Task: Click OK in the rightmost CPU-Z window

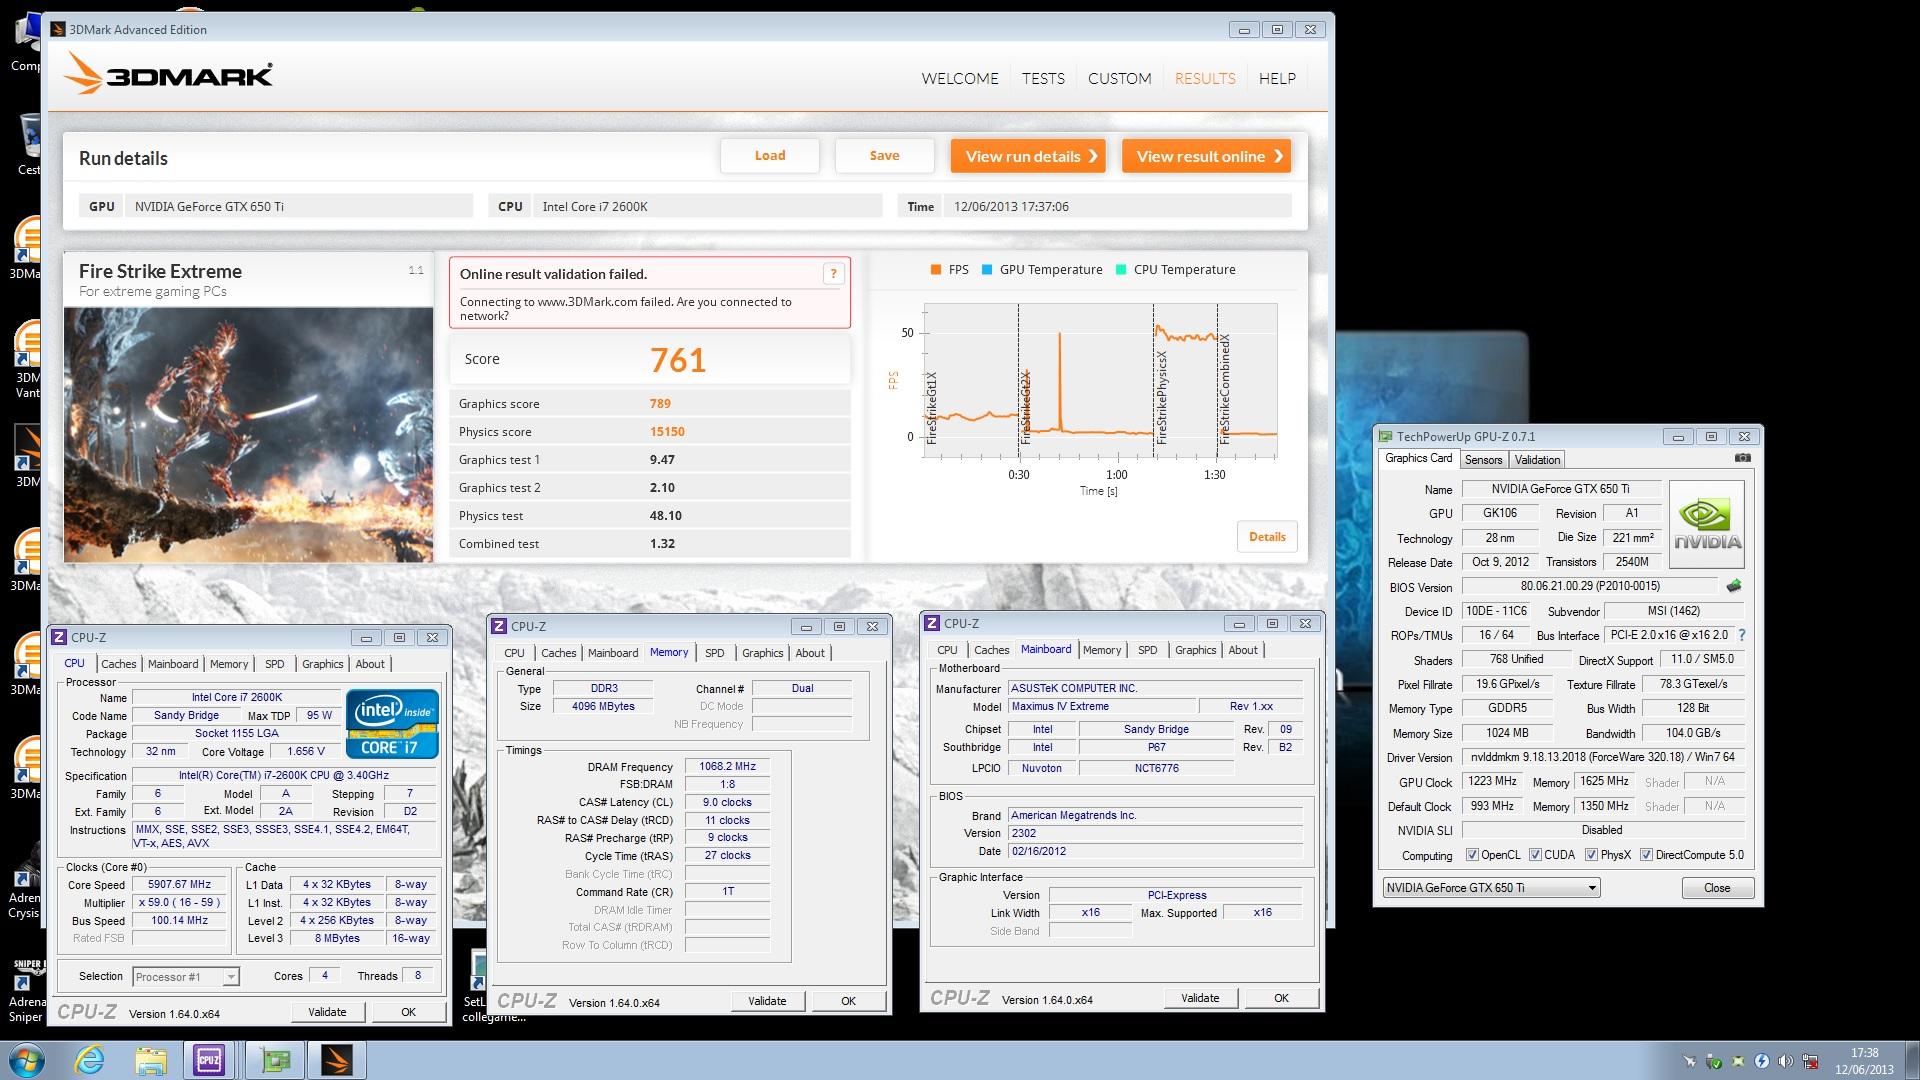Action: 1281,998
